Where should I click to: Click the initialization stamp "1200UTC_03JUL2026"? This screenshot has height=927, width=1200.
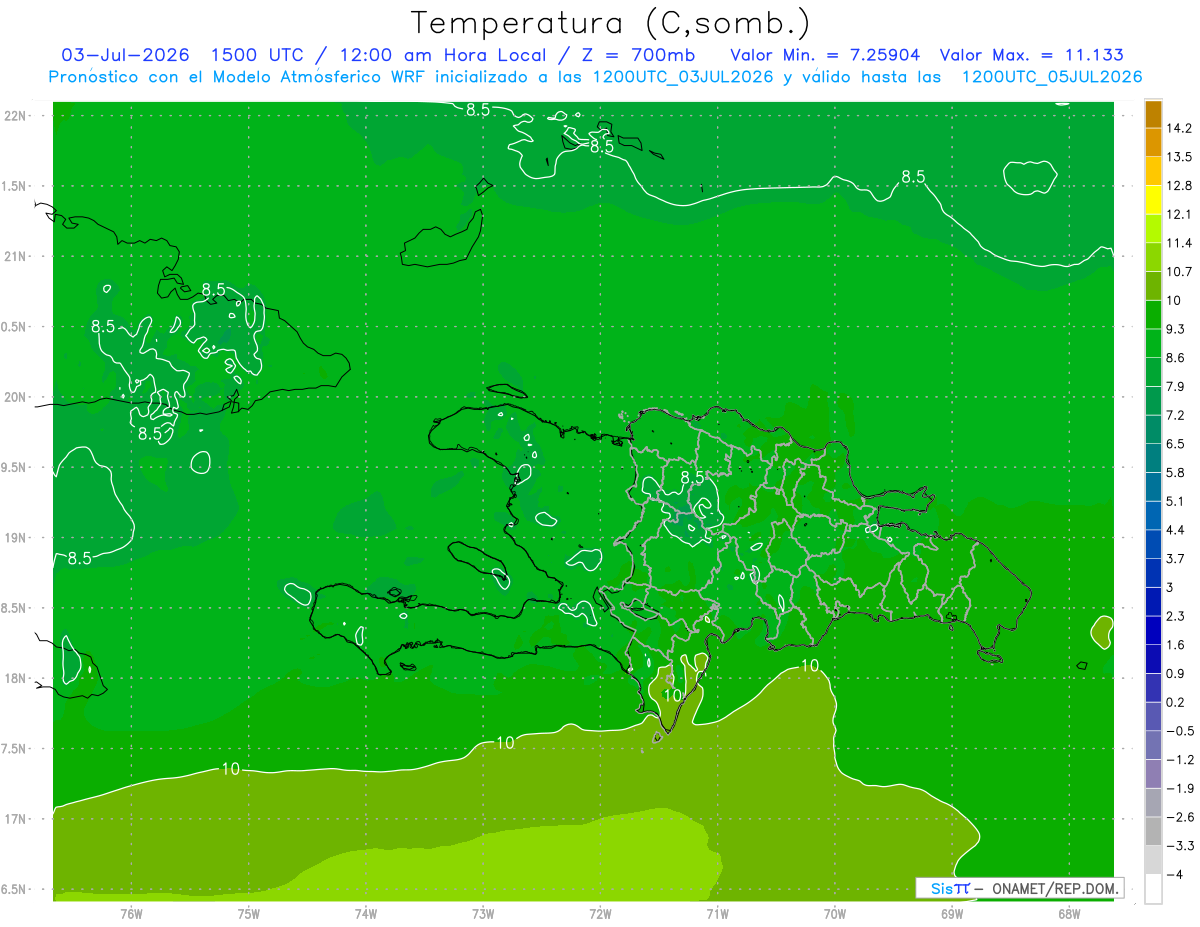click(681, 77)
